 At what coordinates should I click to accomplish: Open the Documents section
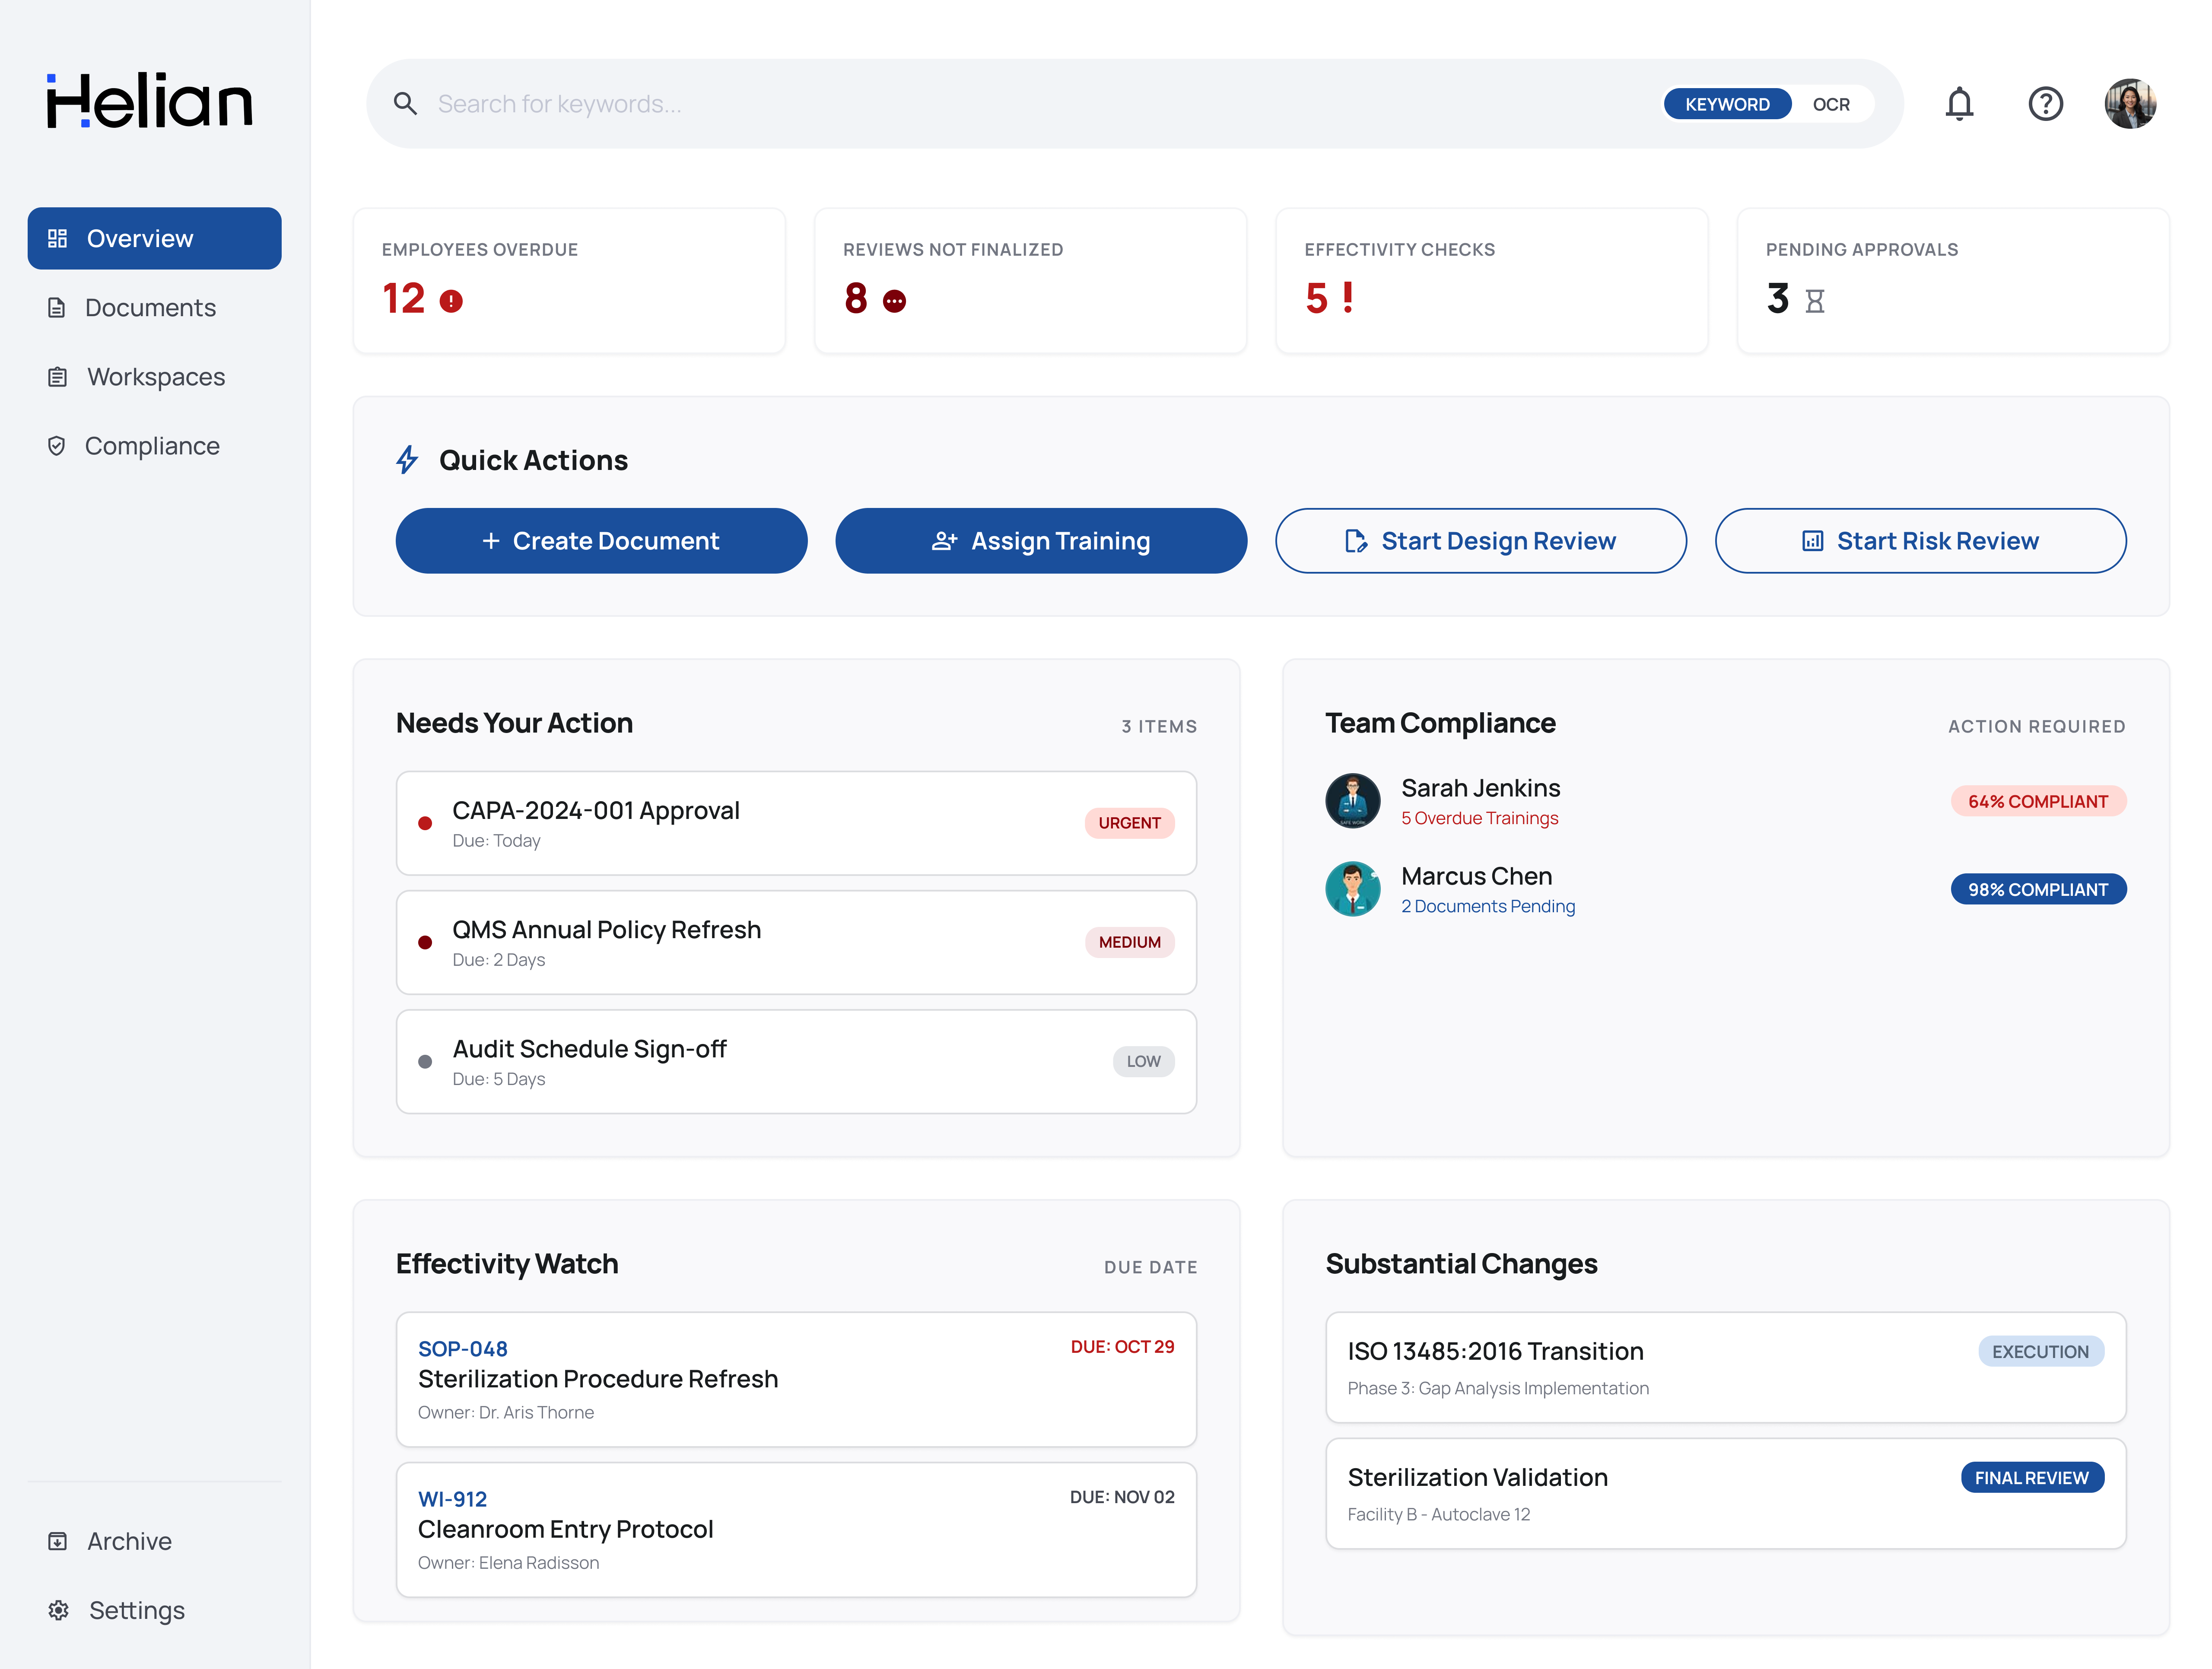click(154, 307)
